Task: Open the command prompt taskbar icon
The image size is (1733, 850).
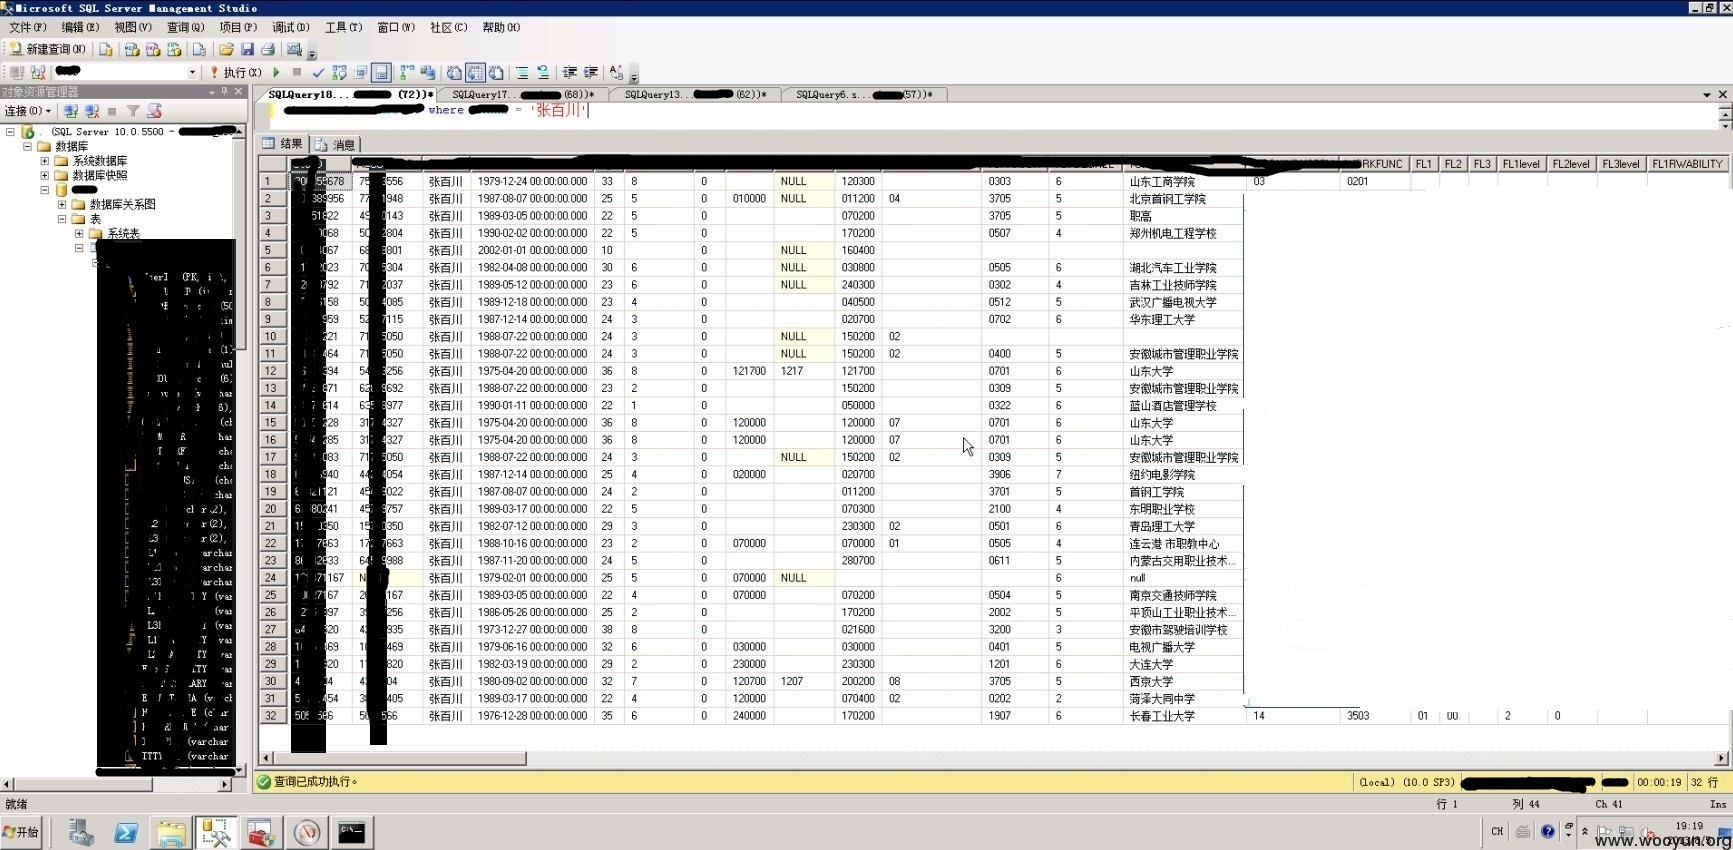Action: tap(351, 832)
